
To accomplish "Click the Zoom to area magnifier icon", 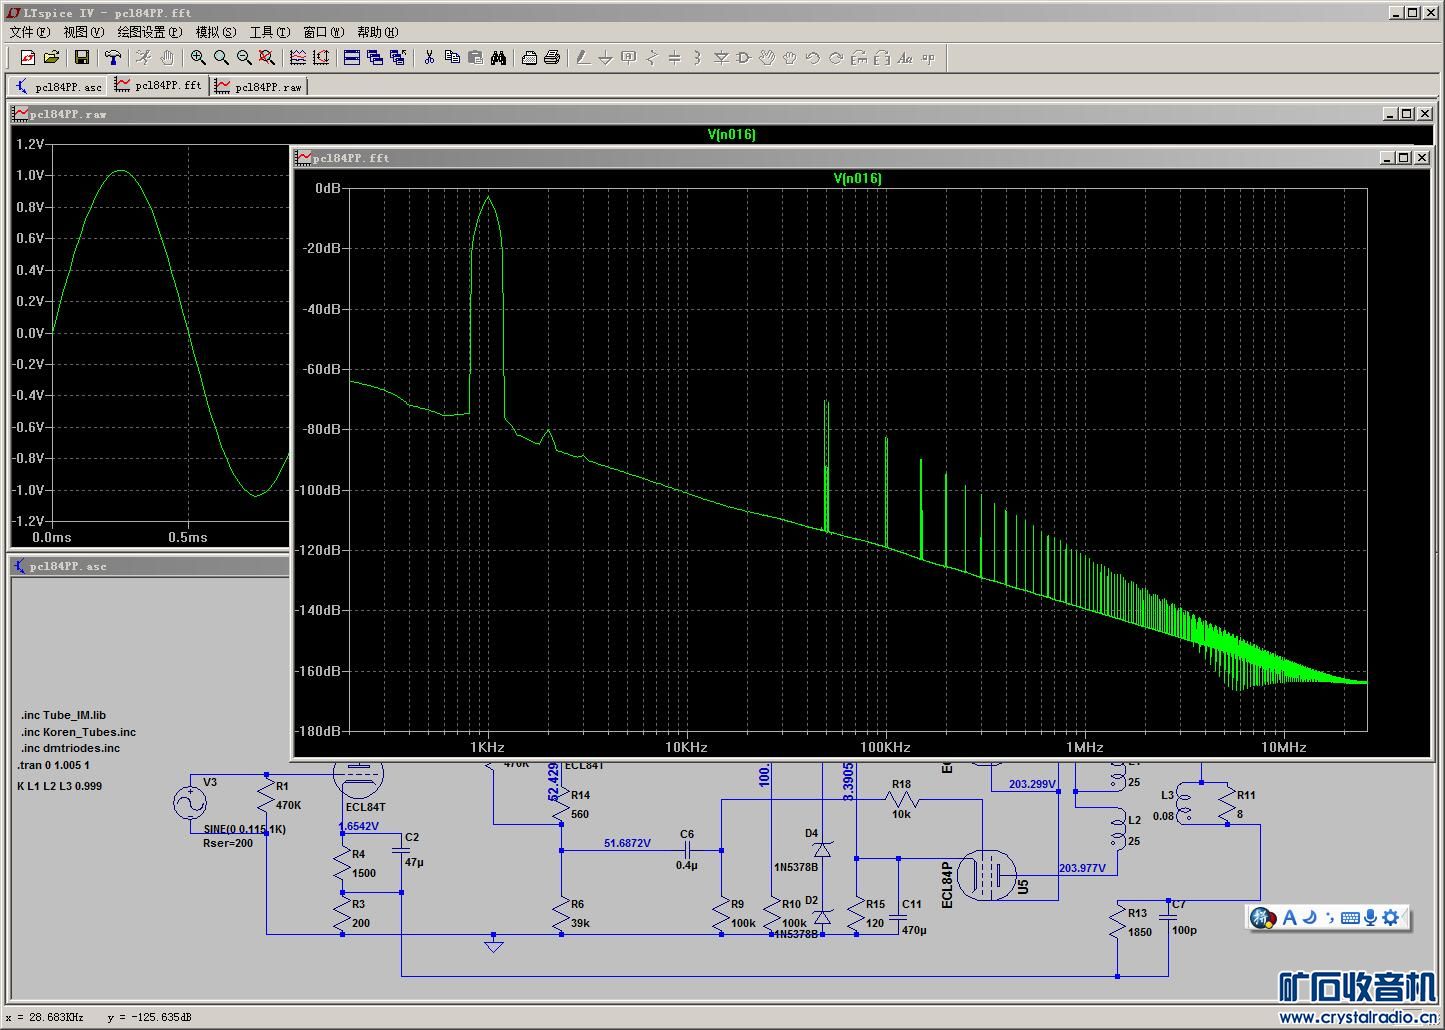I will (221, 58).
